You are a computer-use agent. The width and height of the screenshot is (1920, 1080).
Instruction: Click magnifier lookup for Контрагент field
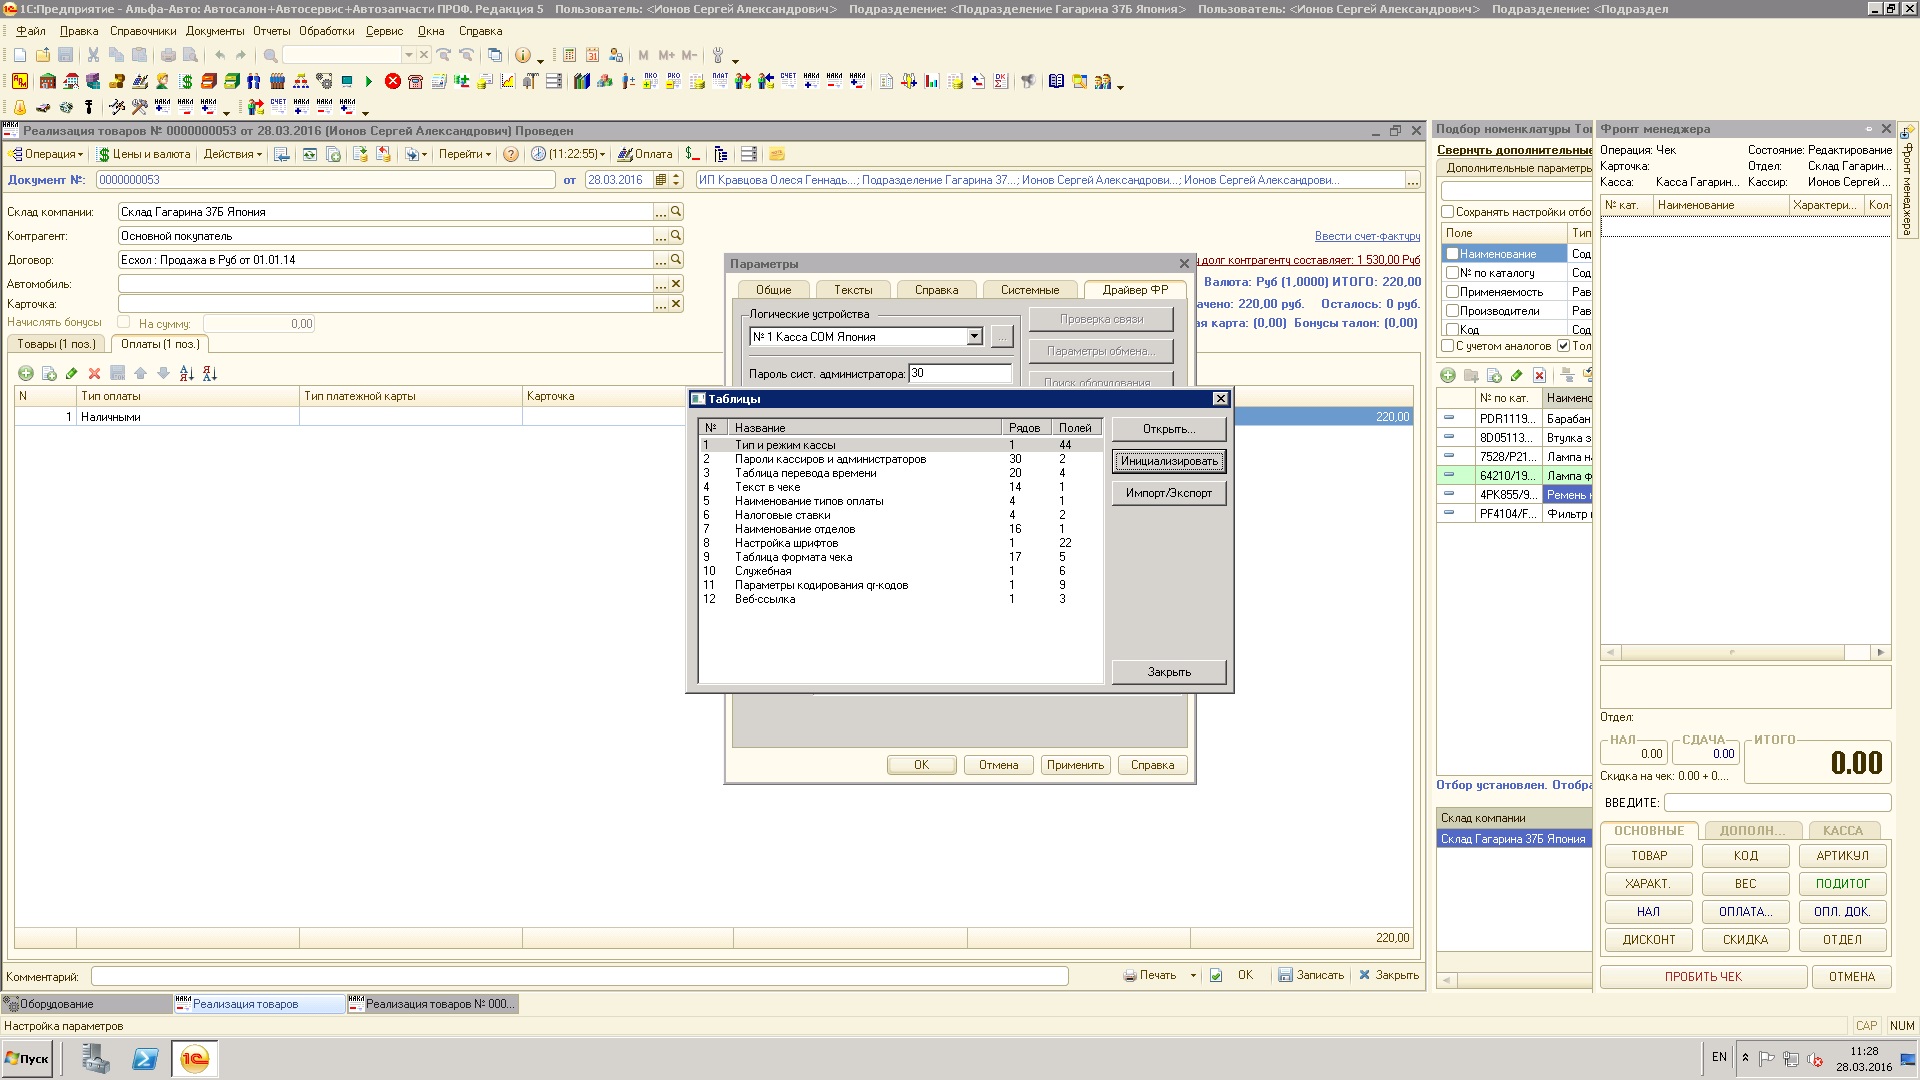click(x=676, y=236)
